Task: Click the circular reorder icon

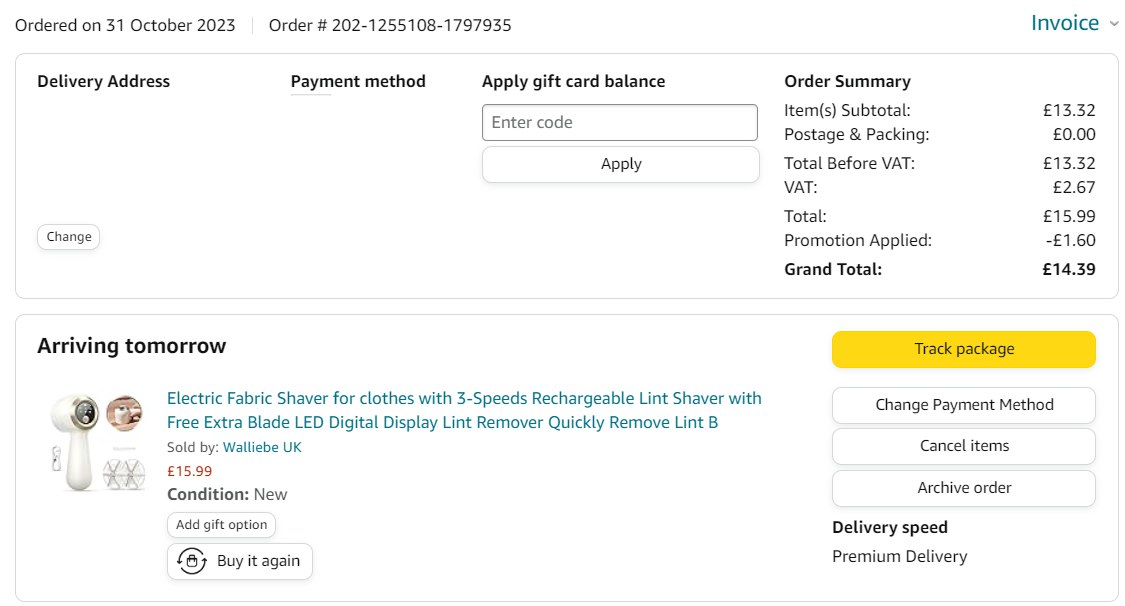Action: click(191, 561)
